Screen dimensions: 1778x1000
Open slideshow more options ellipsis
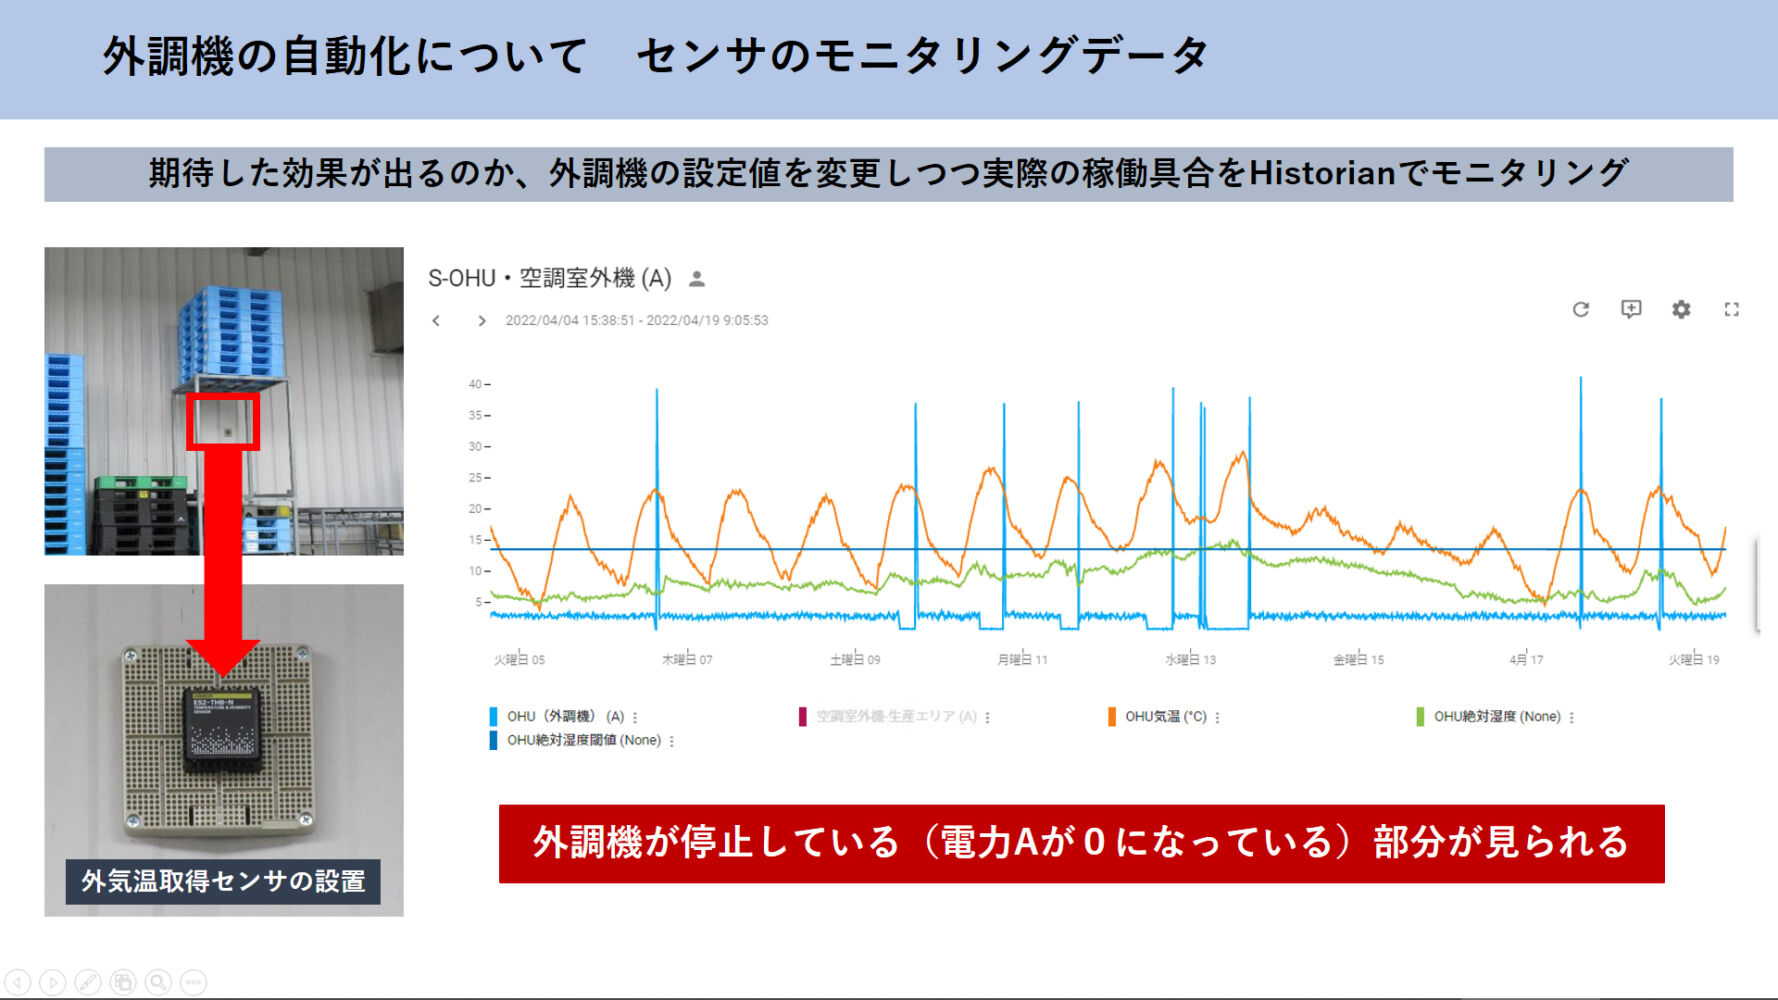tap(193, 982)
